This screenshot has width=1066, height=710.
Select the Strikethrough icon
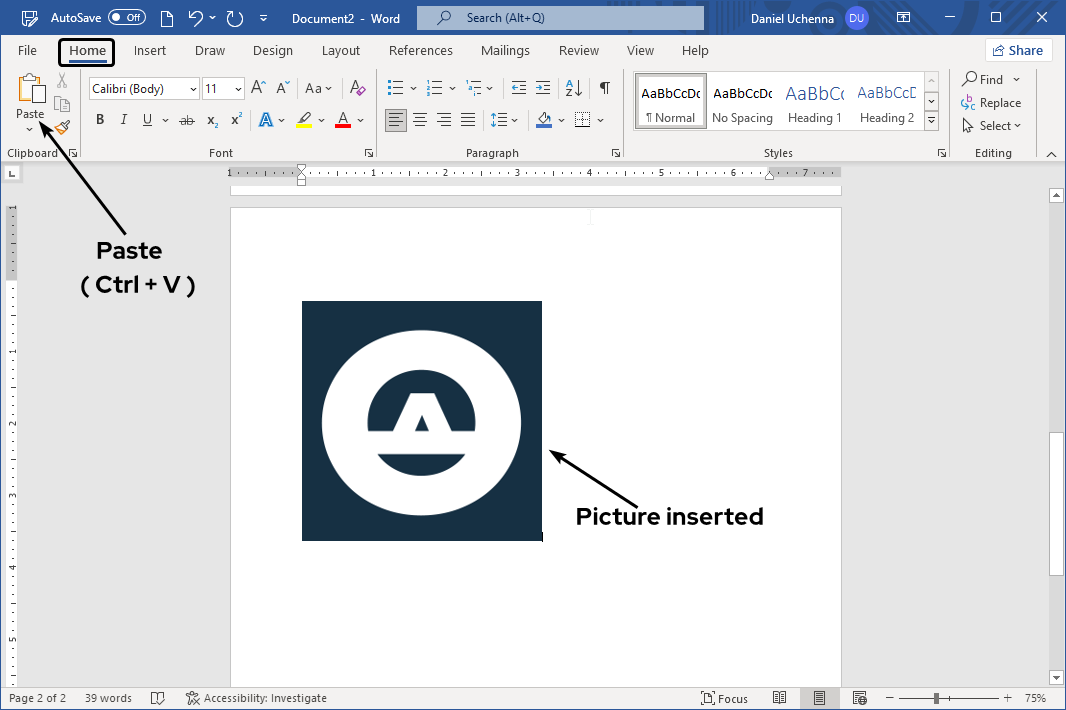[x=186, y=119]
